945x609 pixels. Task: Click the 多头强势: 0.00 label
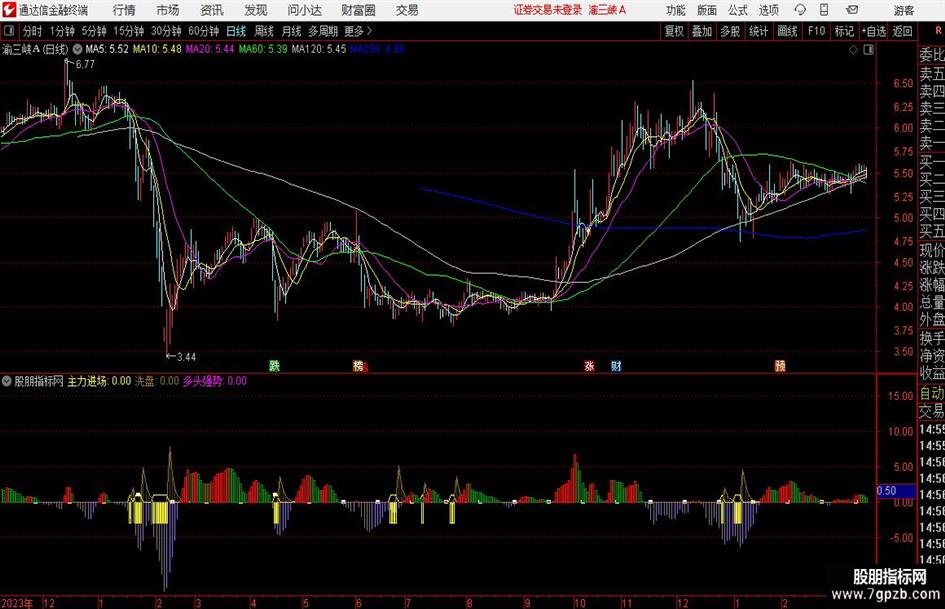tap(215, 381)
